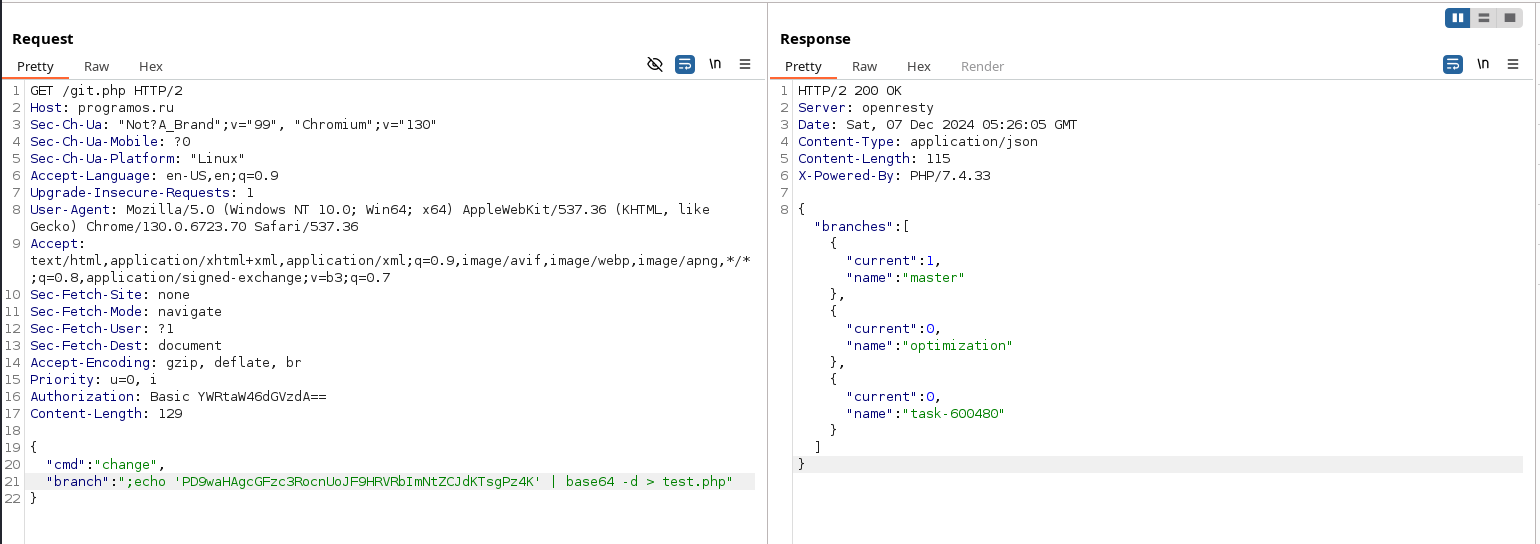Click the Server: openresty header
The image size is (1540, 544).
click(x=867, y=107)
